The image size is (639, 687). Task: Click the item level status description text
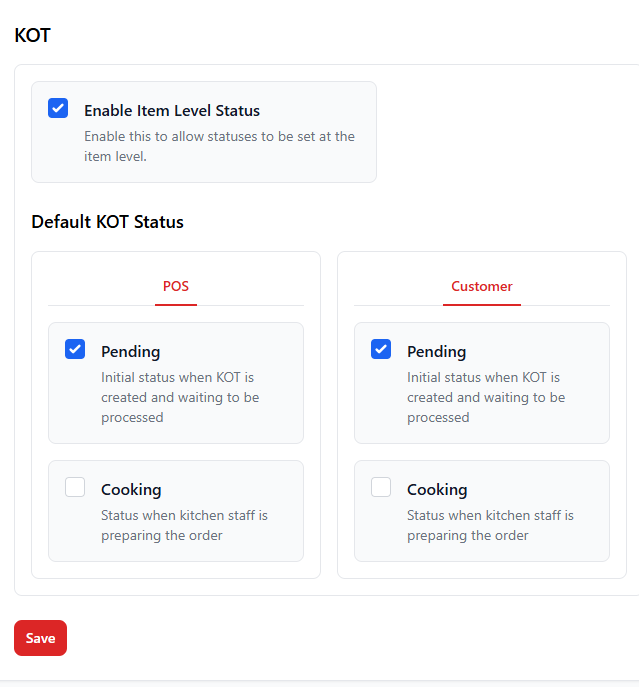(x=219, y=146)
